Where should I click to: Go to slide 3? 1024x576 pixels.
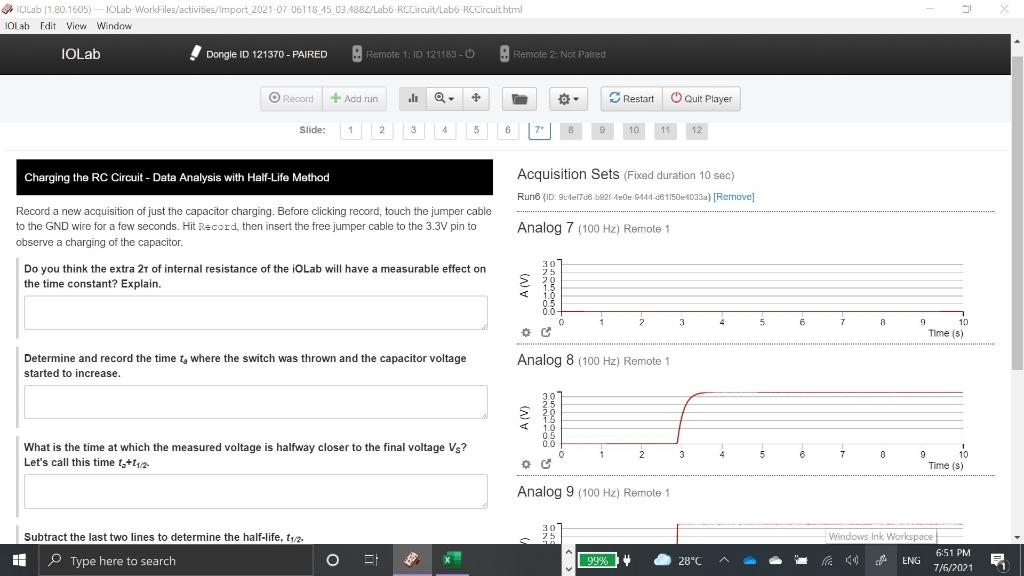pos(413,129)
